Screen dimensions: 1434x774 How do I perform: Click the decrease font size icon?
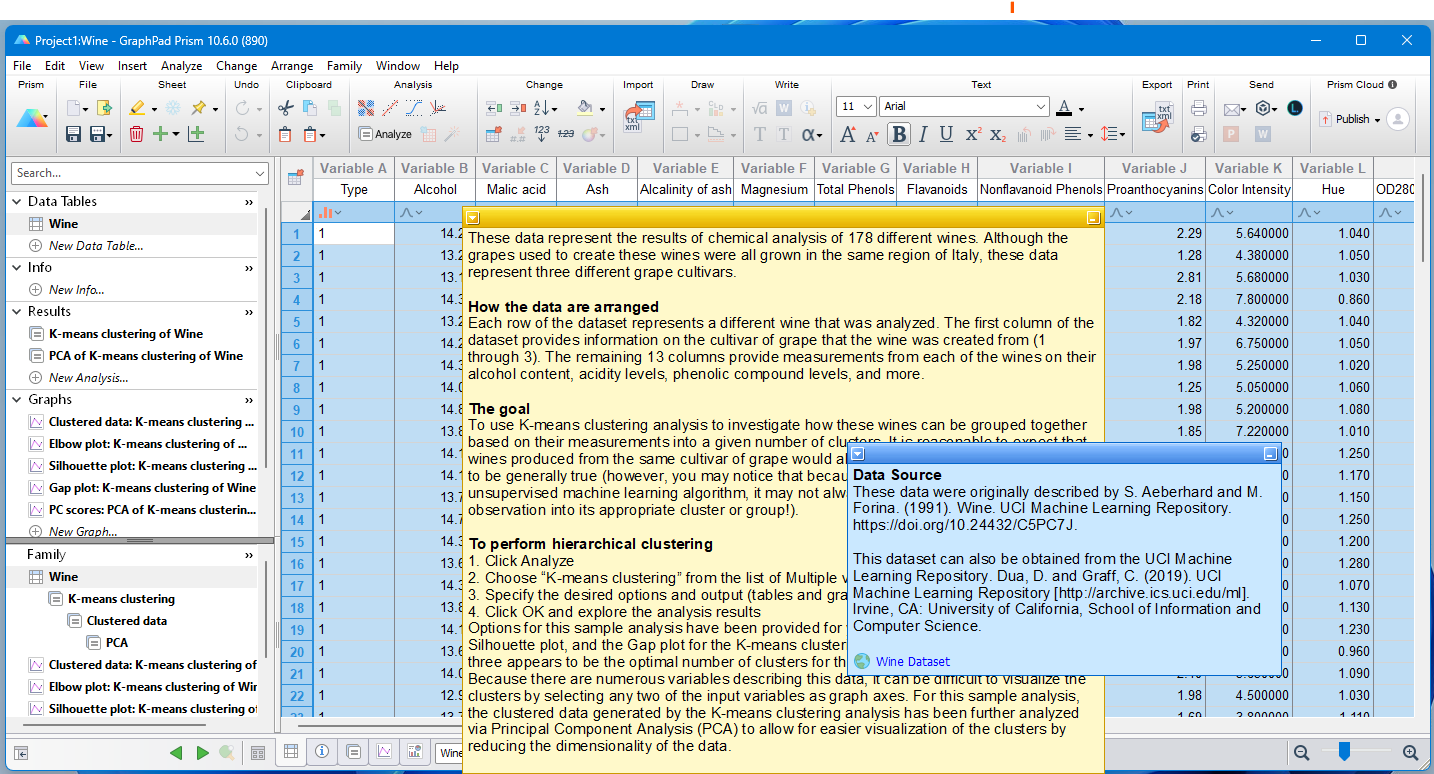click(872, 135)
